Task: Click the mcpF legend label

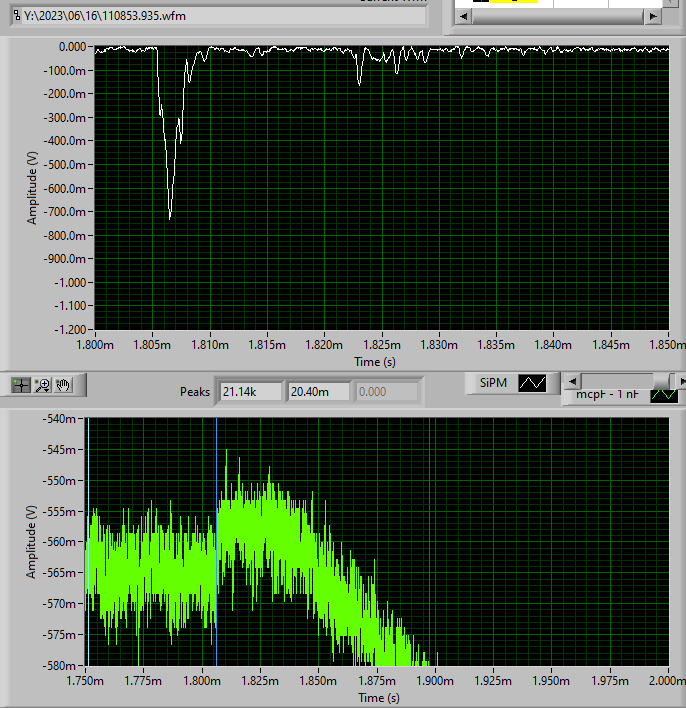Action: (607, 396)
